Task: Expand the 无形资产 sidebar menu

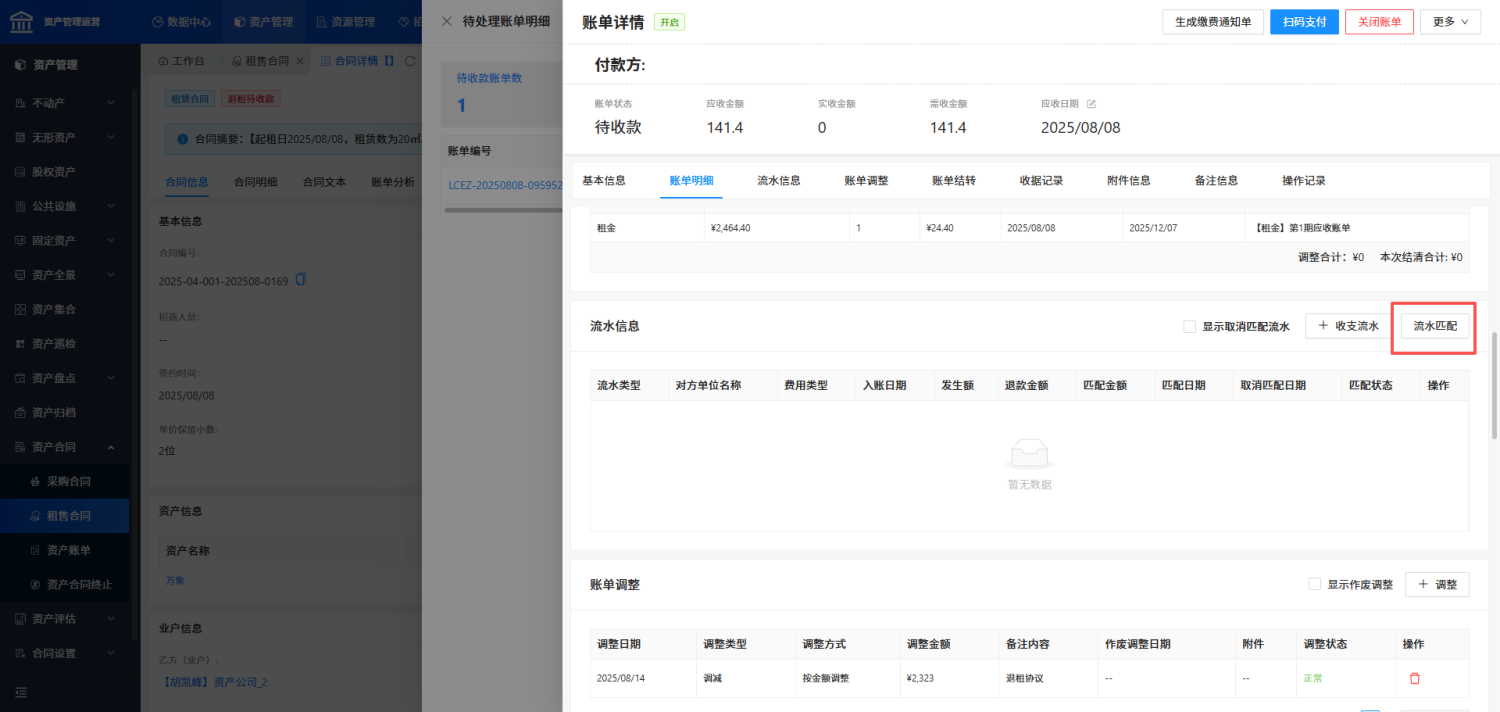Action: click(x=111, y=137)
